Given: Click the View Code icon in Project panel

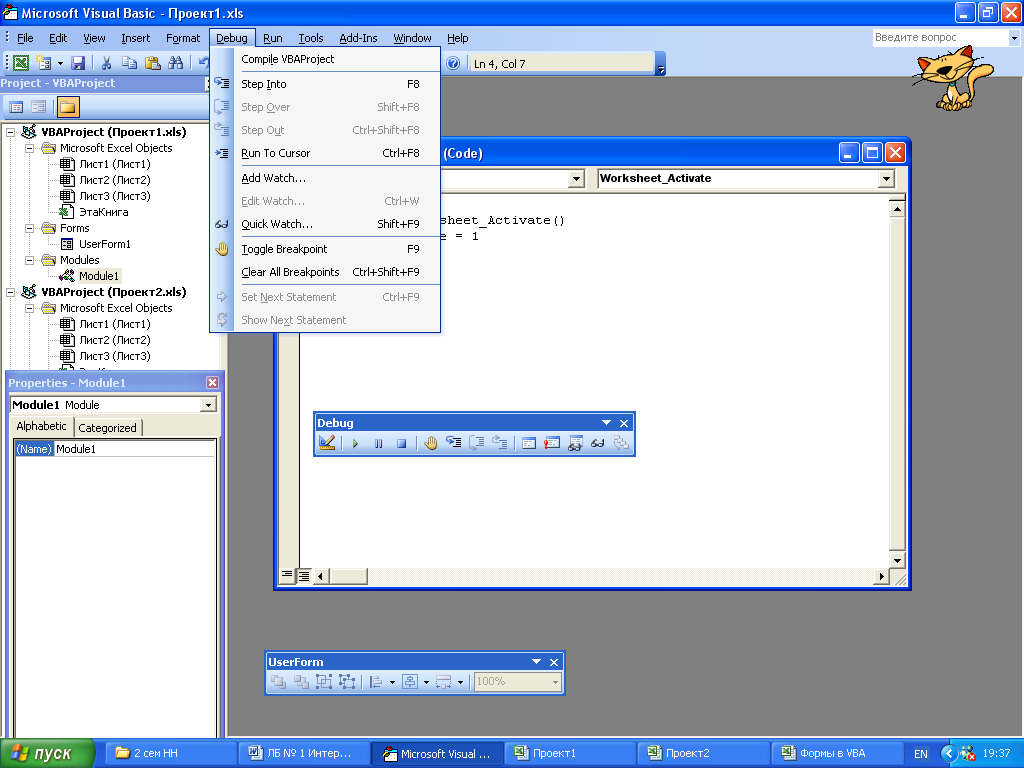Looking at the screenshot, I should point(16,106).
